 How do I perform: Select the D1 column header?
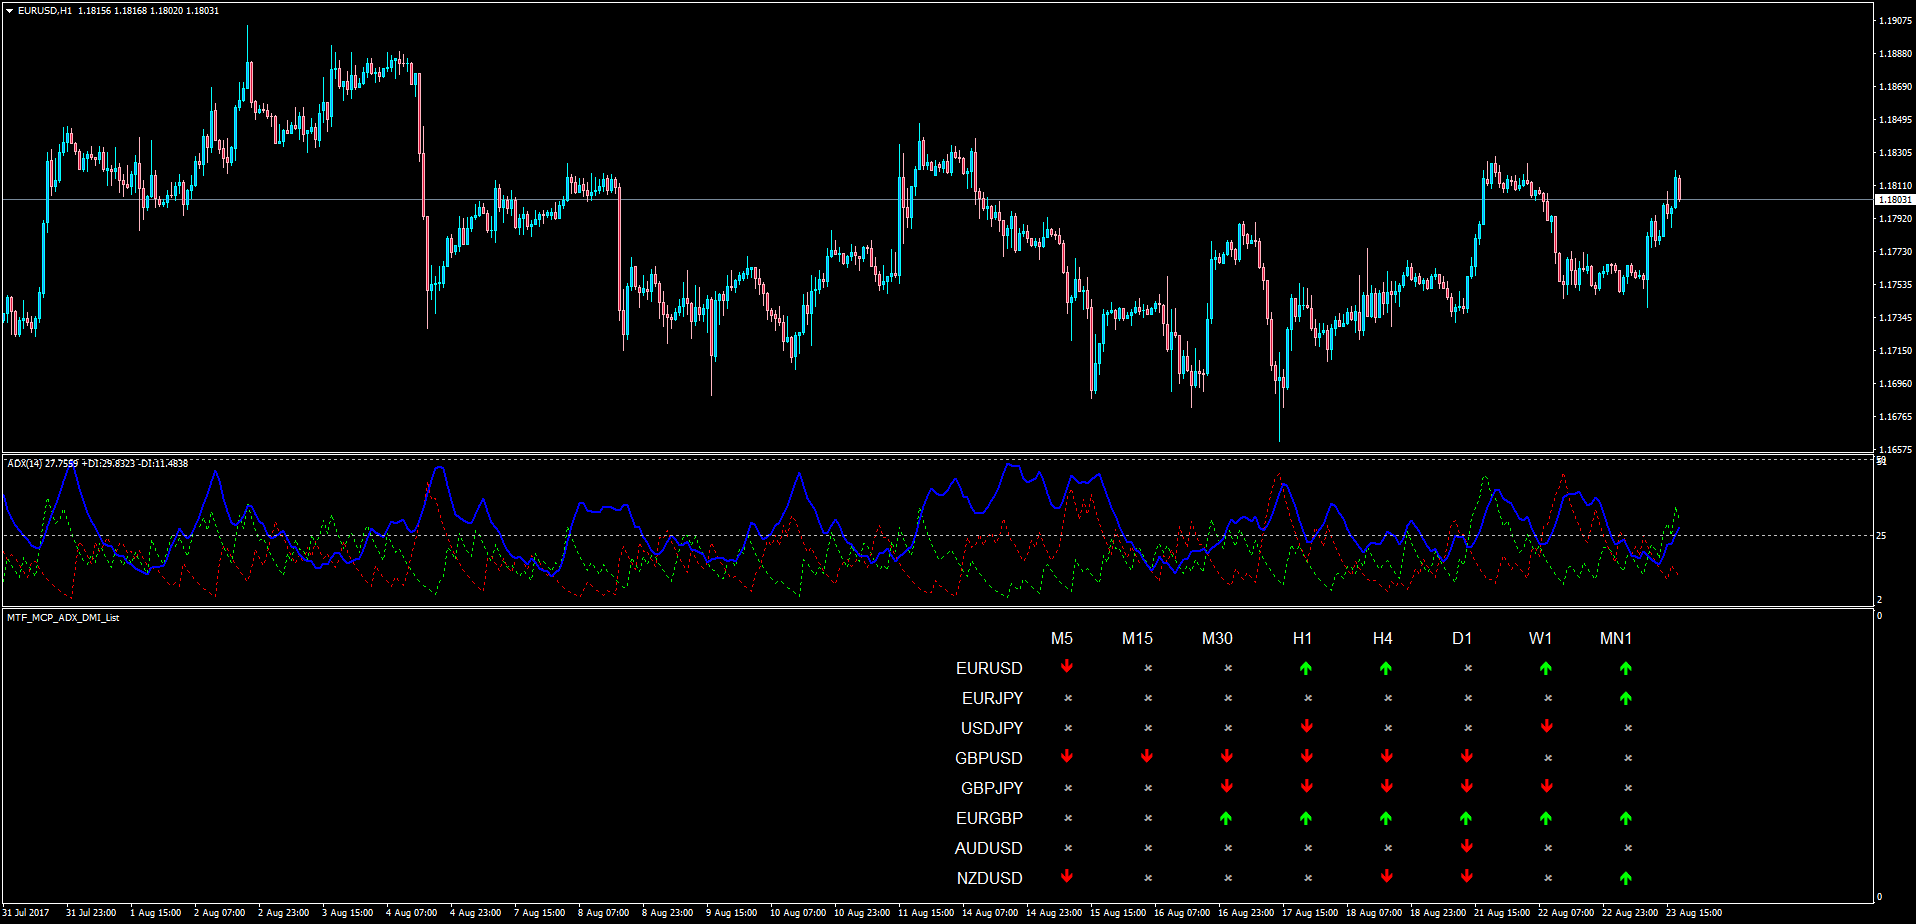pos(1462,638)
